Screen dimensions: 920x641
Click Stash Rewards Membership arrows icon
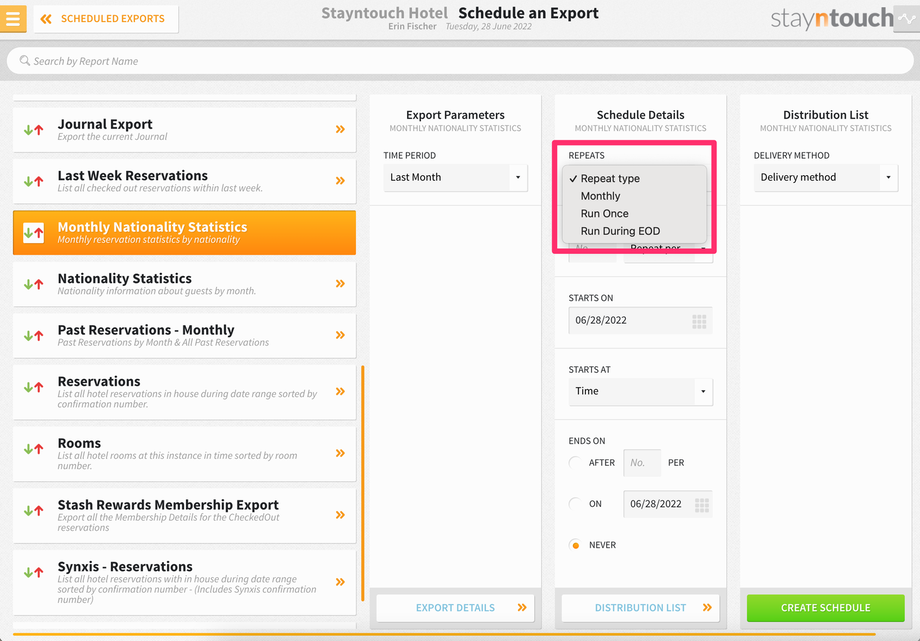33,511
